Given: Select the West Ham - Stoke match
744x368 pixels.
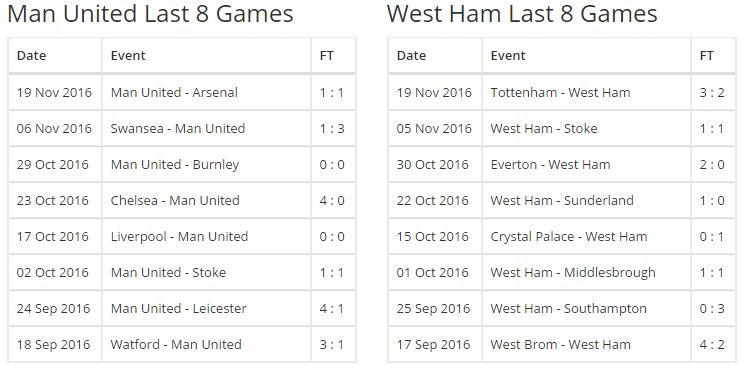Looking at the screenshot, I should pyautogui.click(x=544, y=129).
